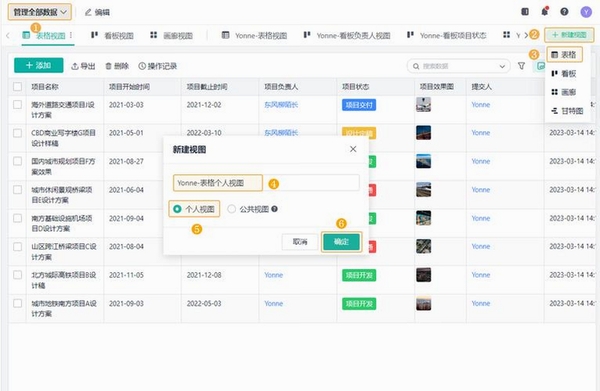Open 提交人 Yonne link in 2021-03-03 row
This screenshot has height=391, width=600.
point(481,104)
